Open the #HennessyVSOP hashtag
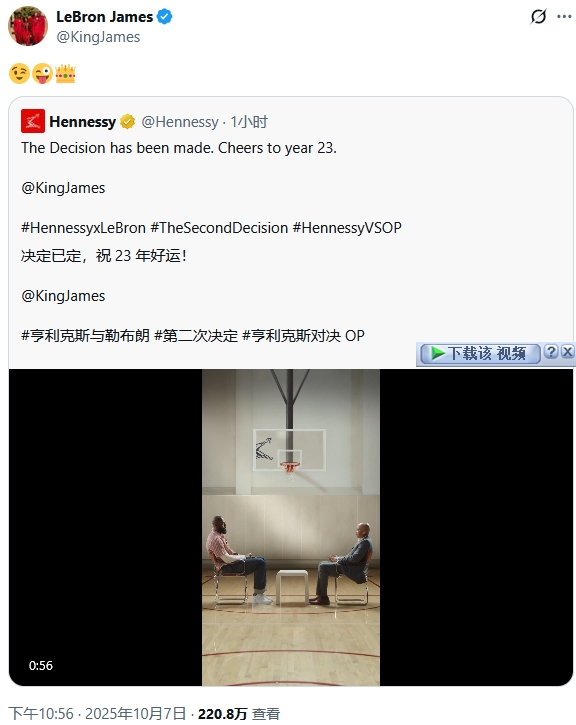576x725 pixels. pos(347,228)
